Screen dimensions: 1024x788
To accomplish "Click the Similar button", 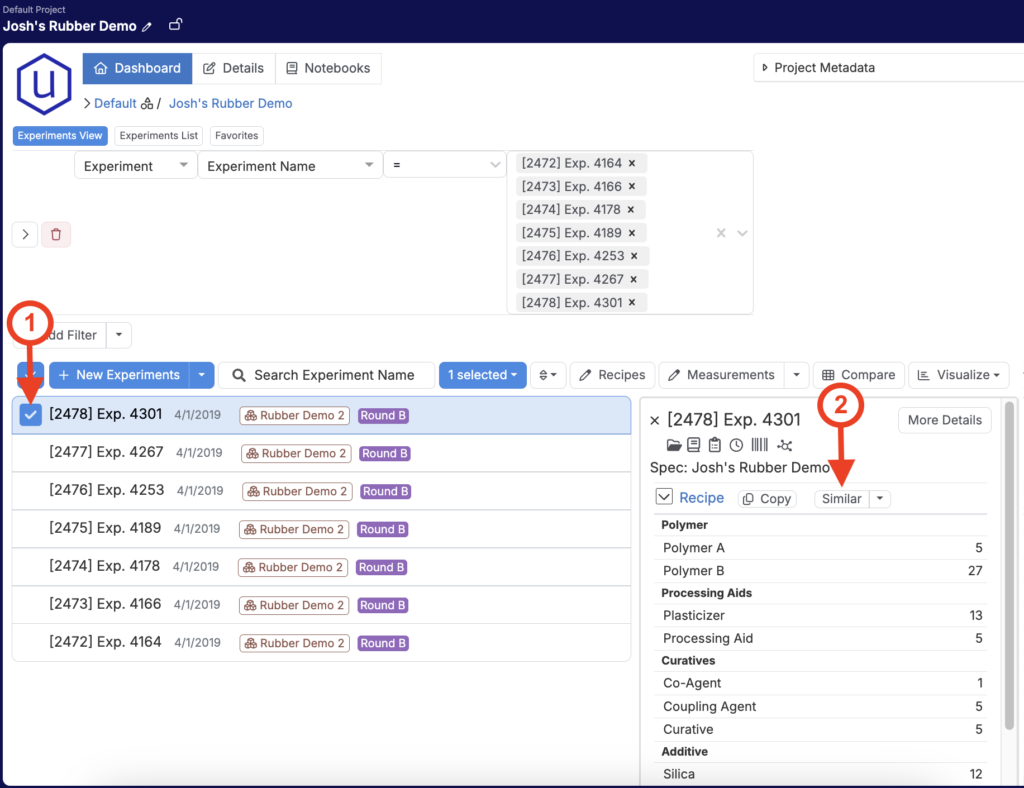I will tap(842, 499).
